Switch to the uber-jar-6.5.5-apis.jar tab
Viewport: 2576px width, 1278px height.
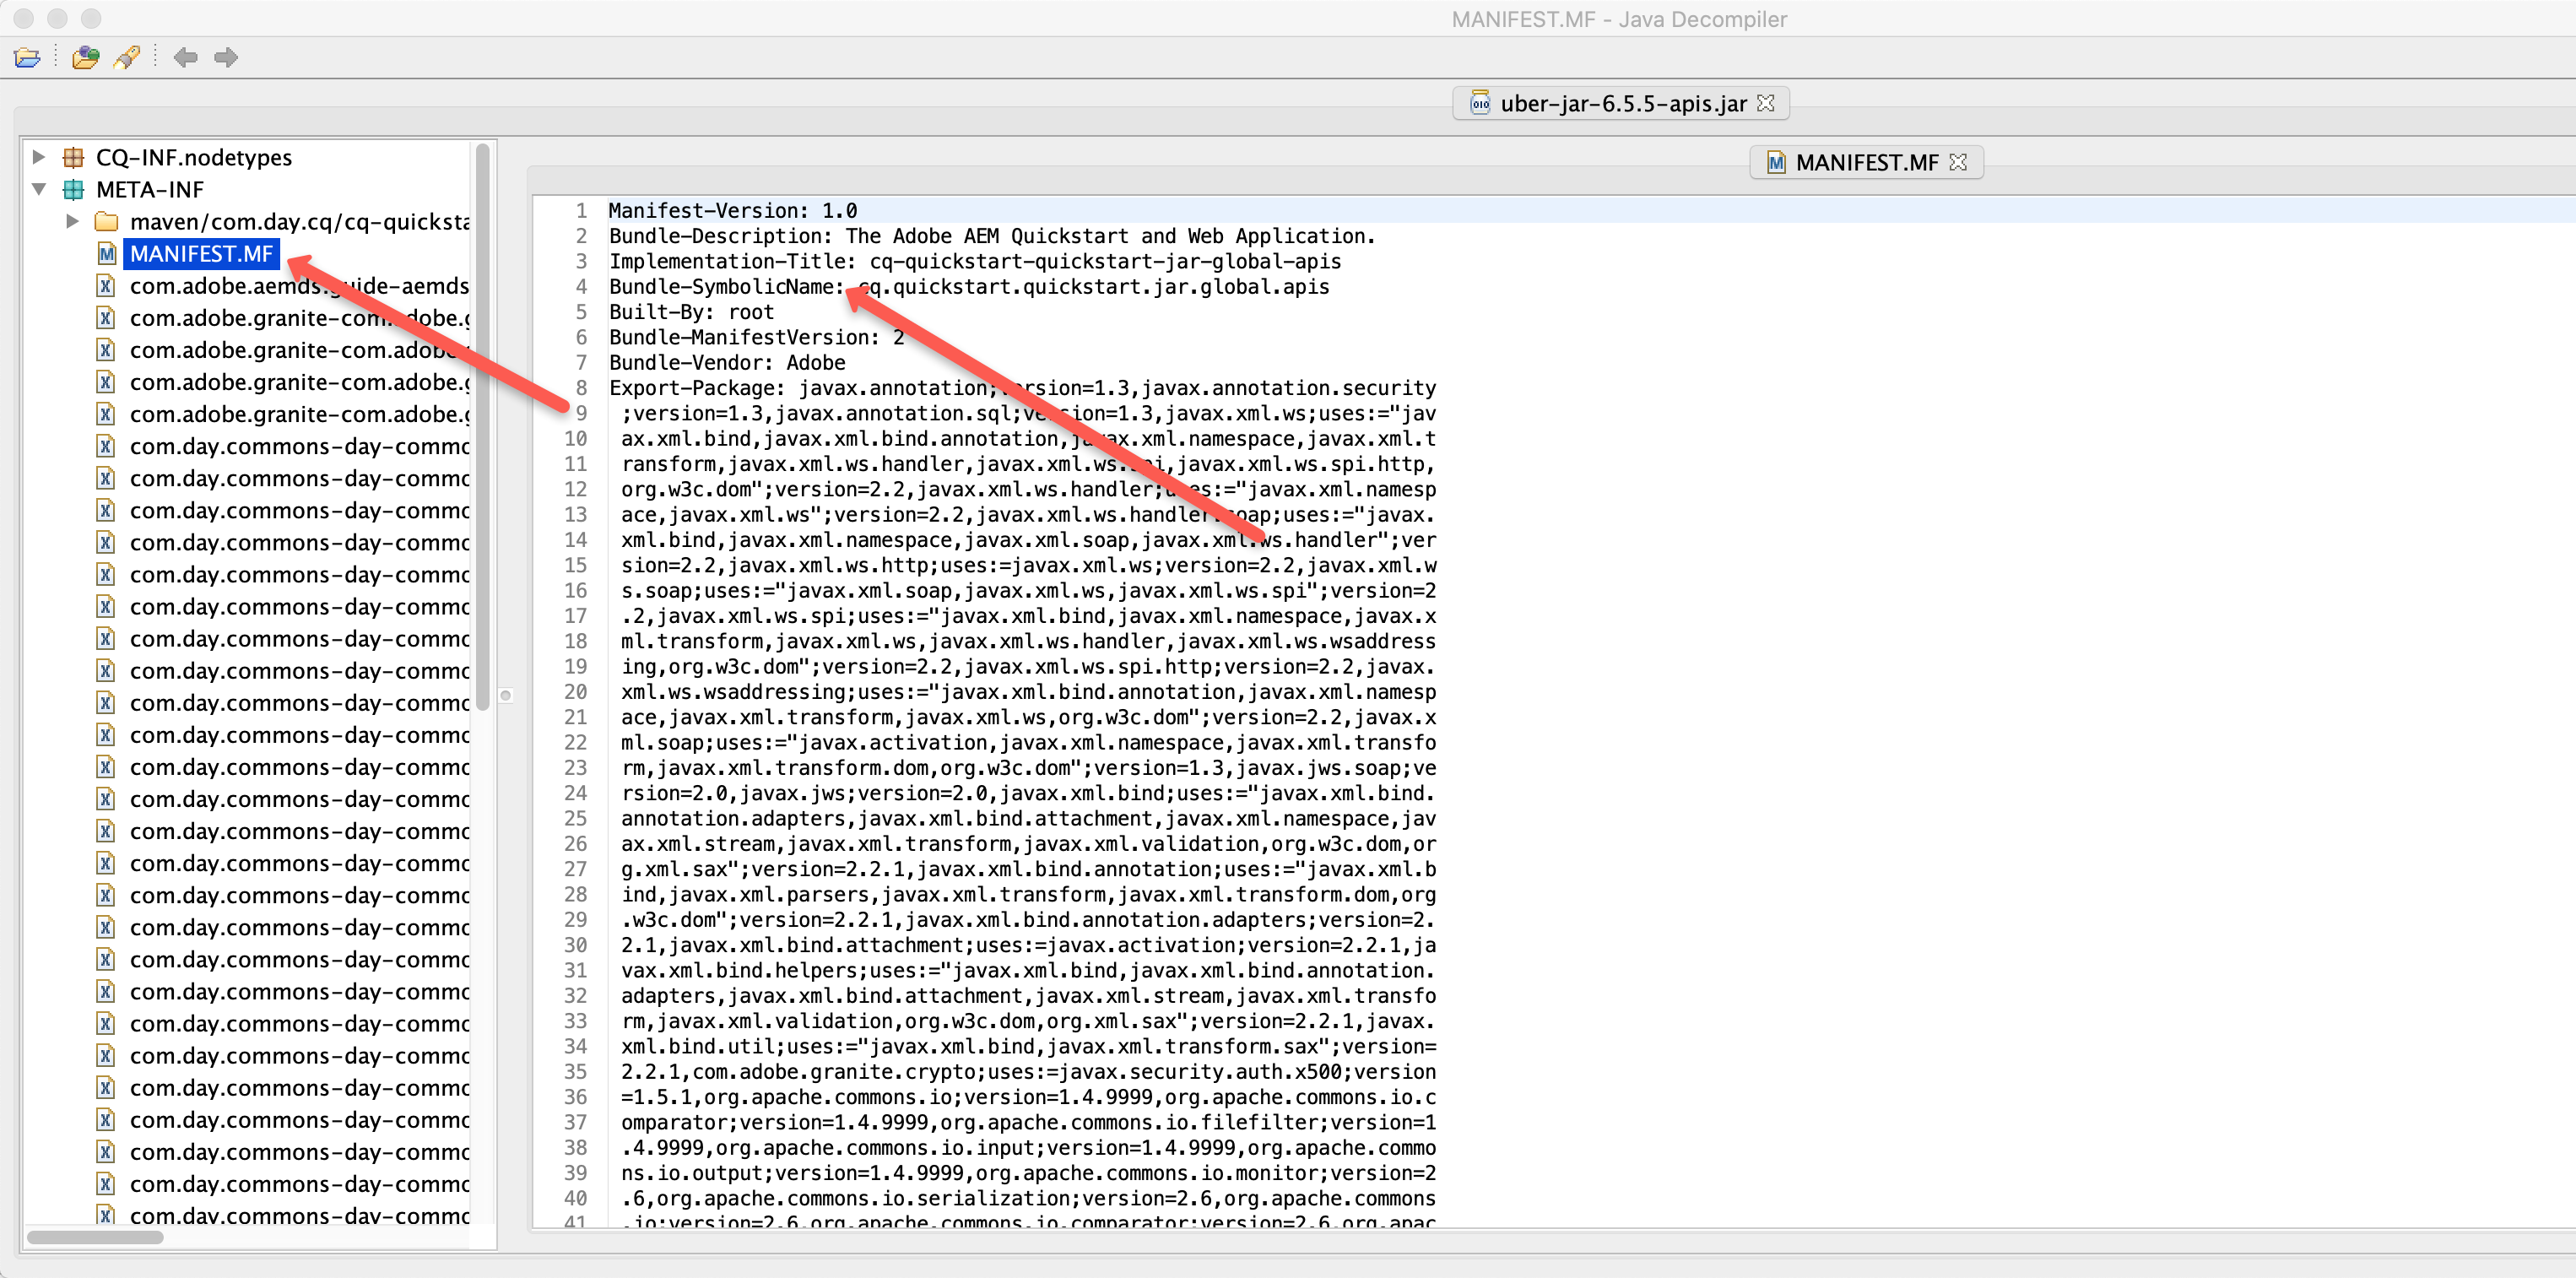point(1621,103)
